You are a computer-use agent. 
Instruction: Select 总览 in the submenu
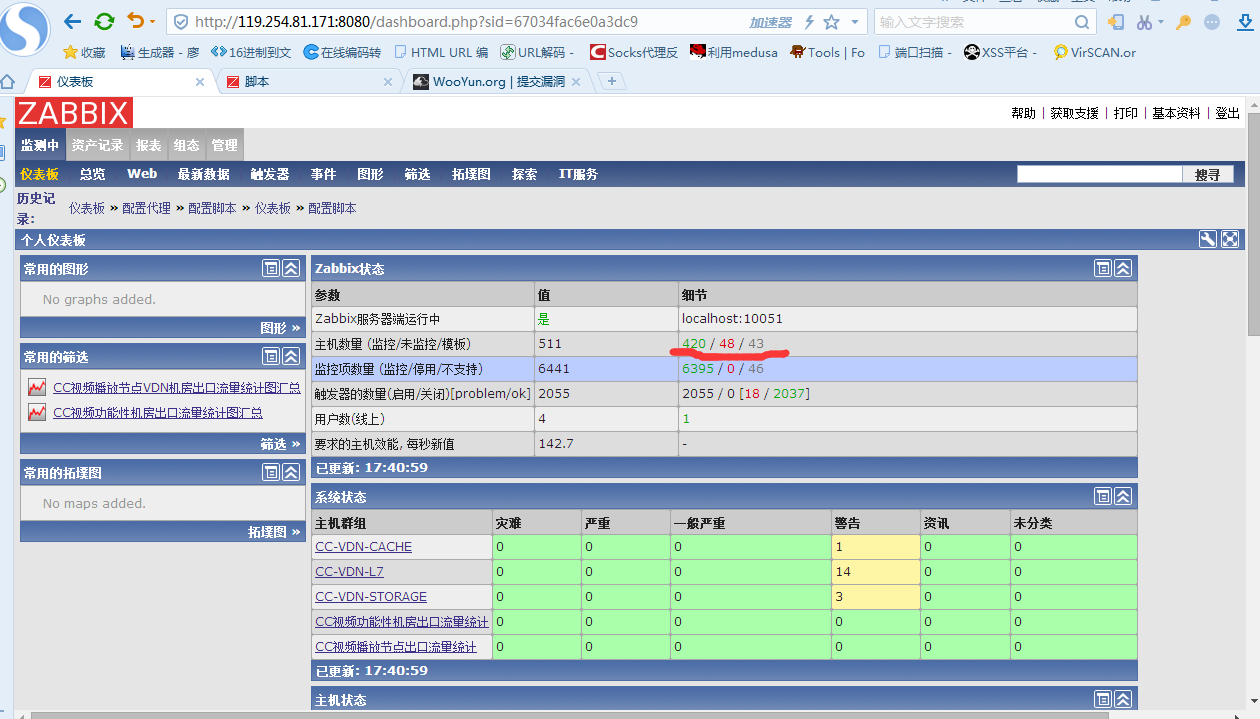click(93, 174)
